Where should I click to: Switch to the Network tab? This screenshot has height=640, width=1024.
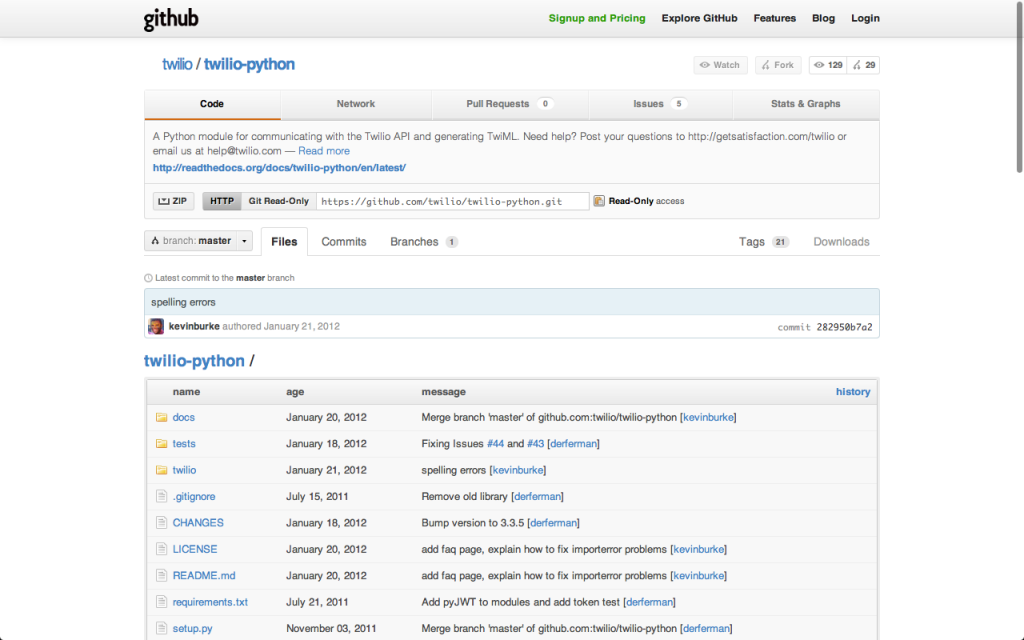point(356,104)
